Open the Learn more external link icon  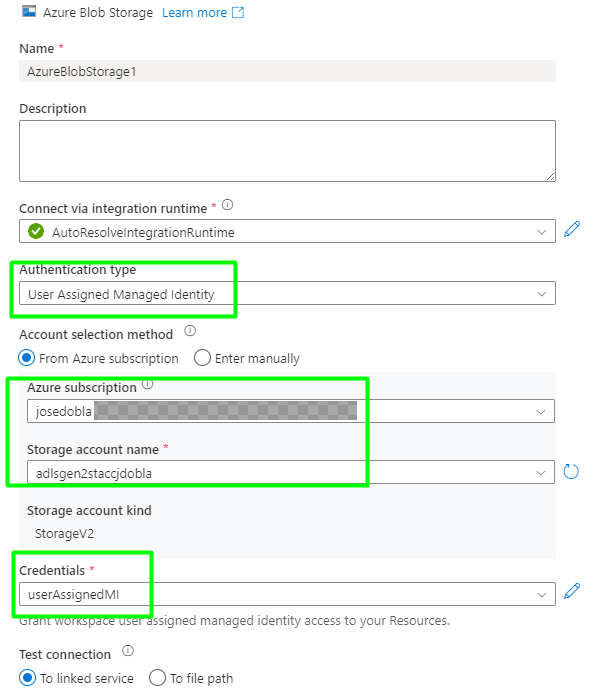pyautogui.click(x=238, y=12)
